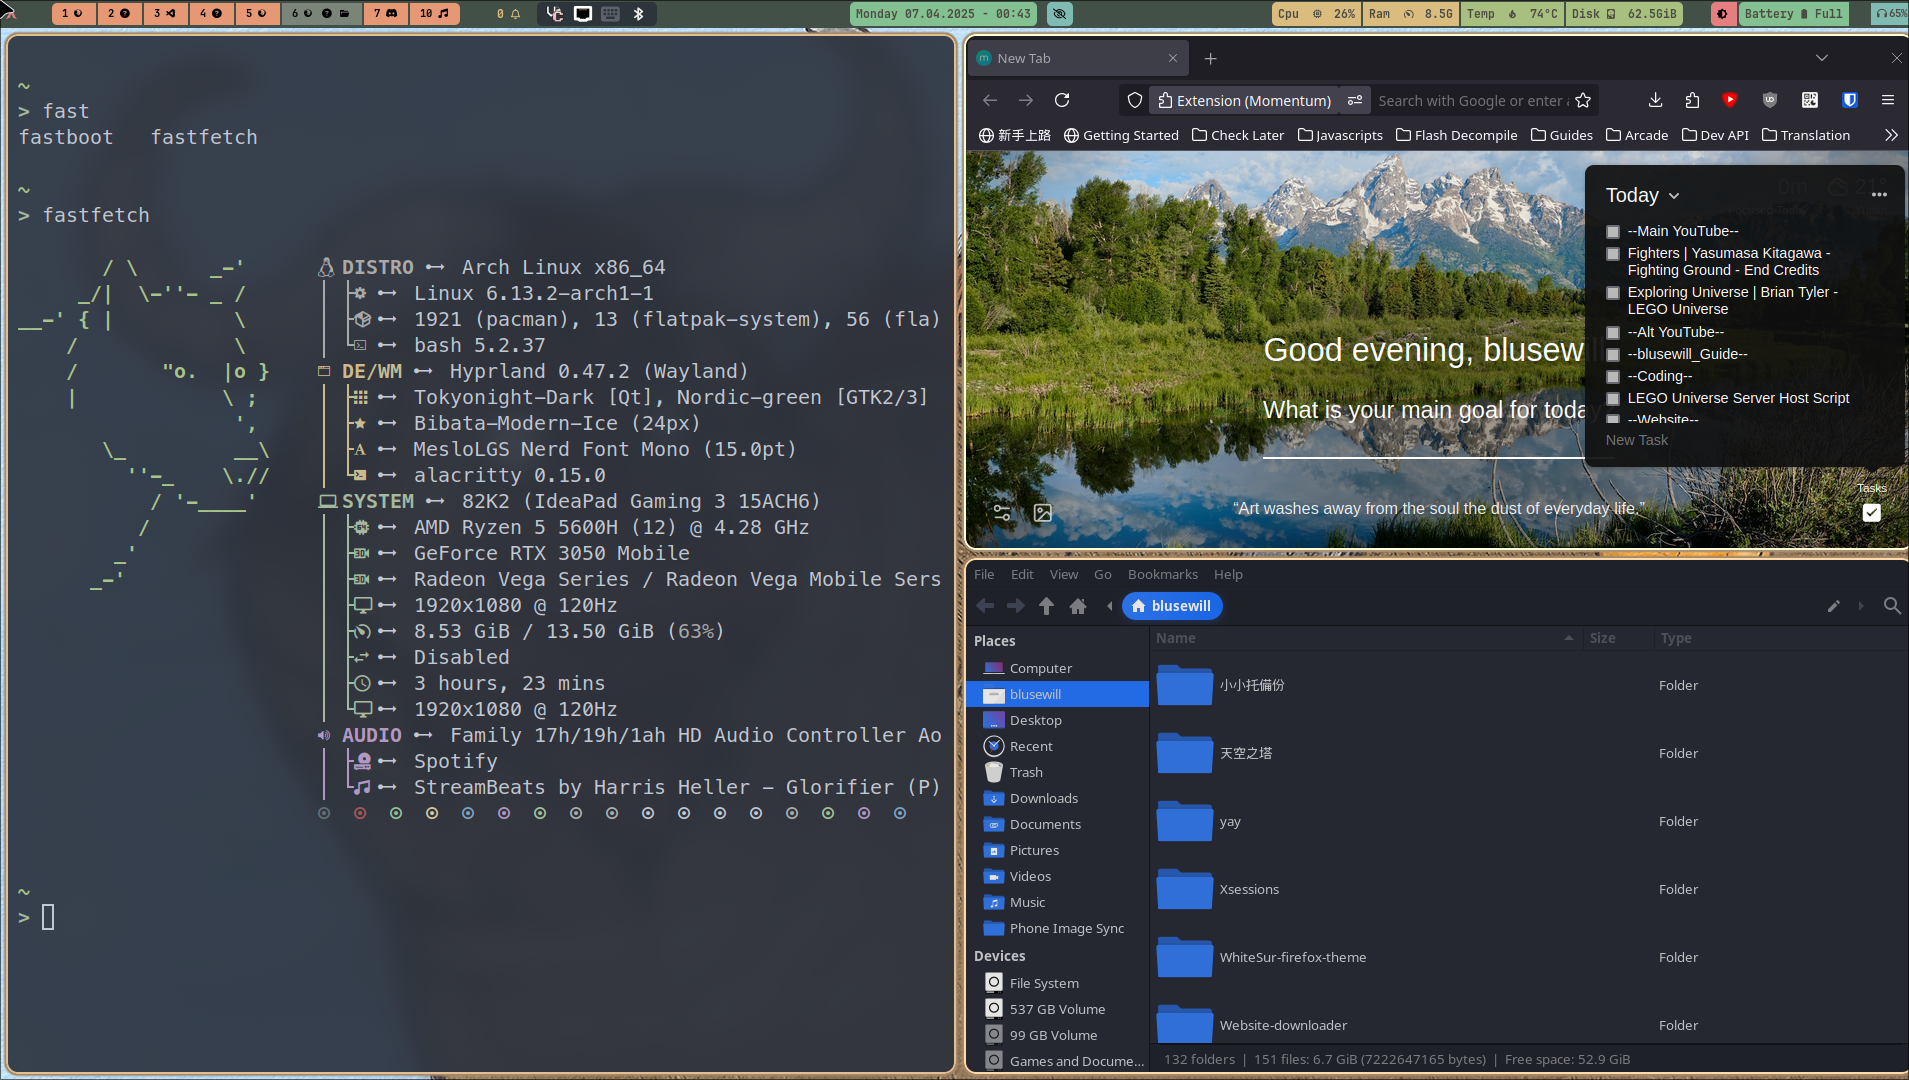The height and width of the screenshot is (1080, 1909).
Task: Open the Firefox downloads panel
Action: tap(1655, 100)
